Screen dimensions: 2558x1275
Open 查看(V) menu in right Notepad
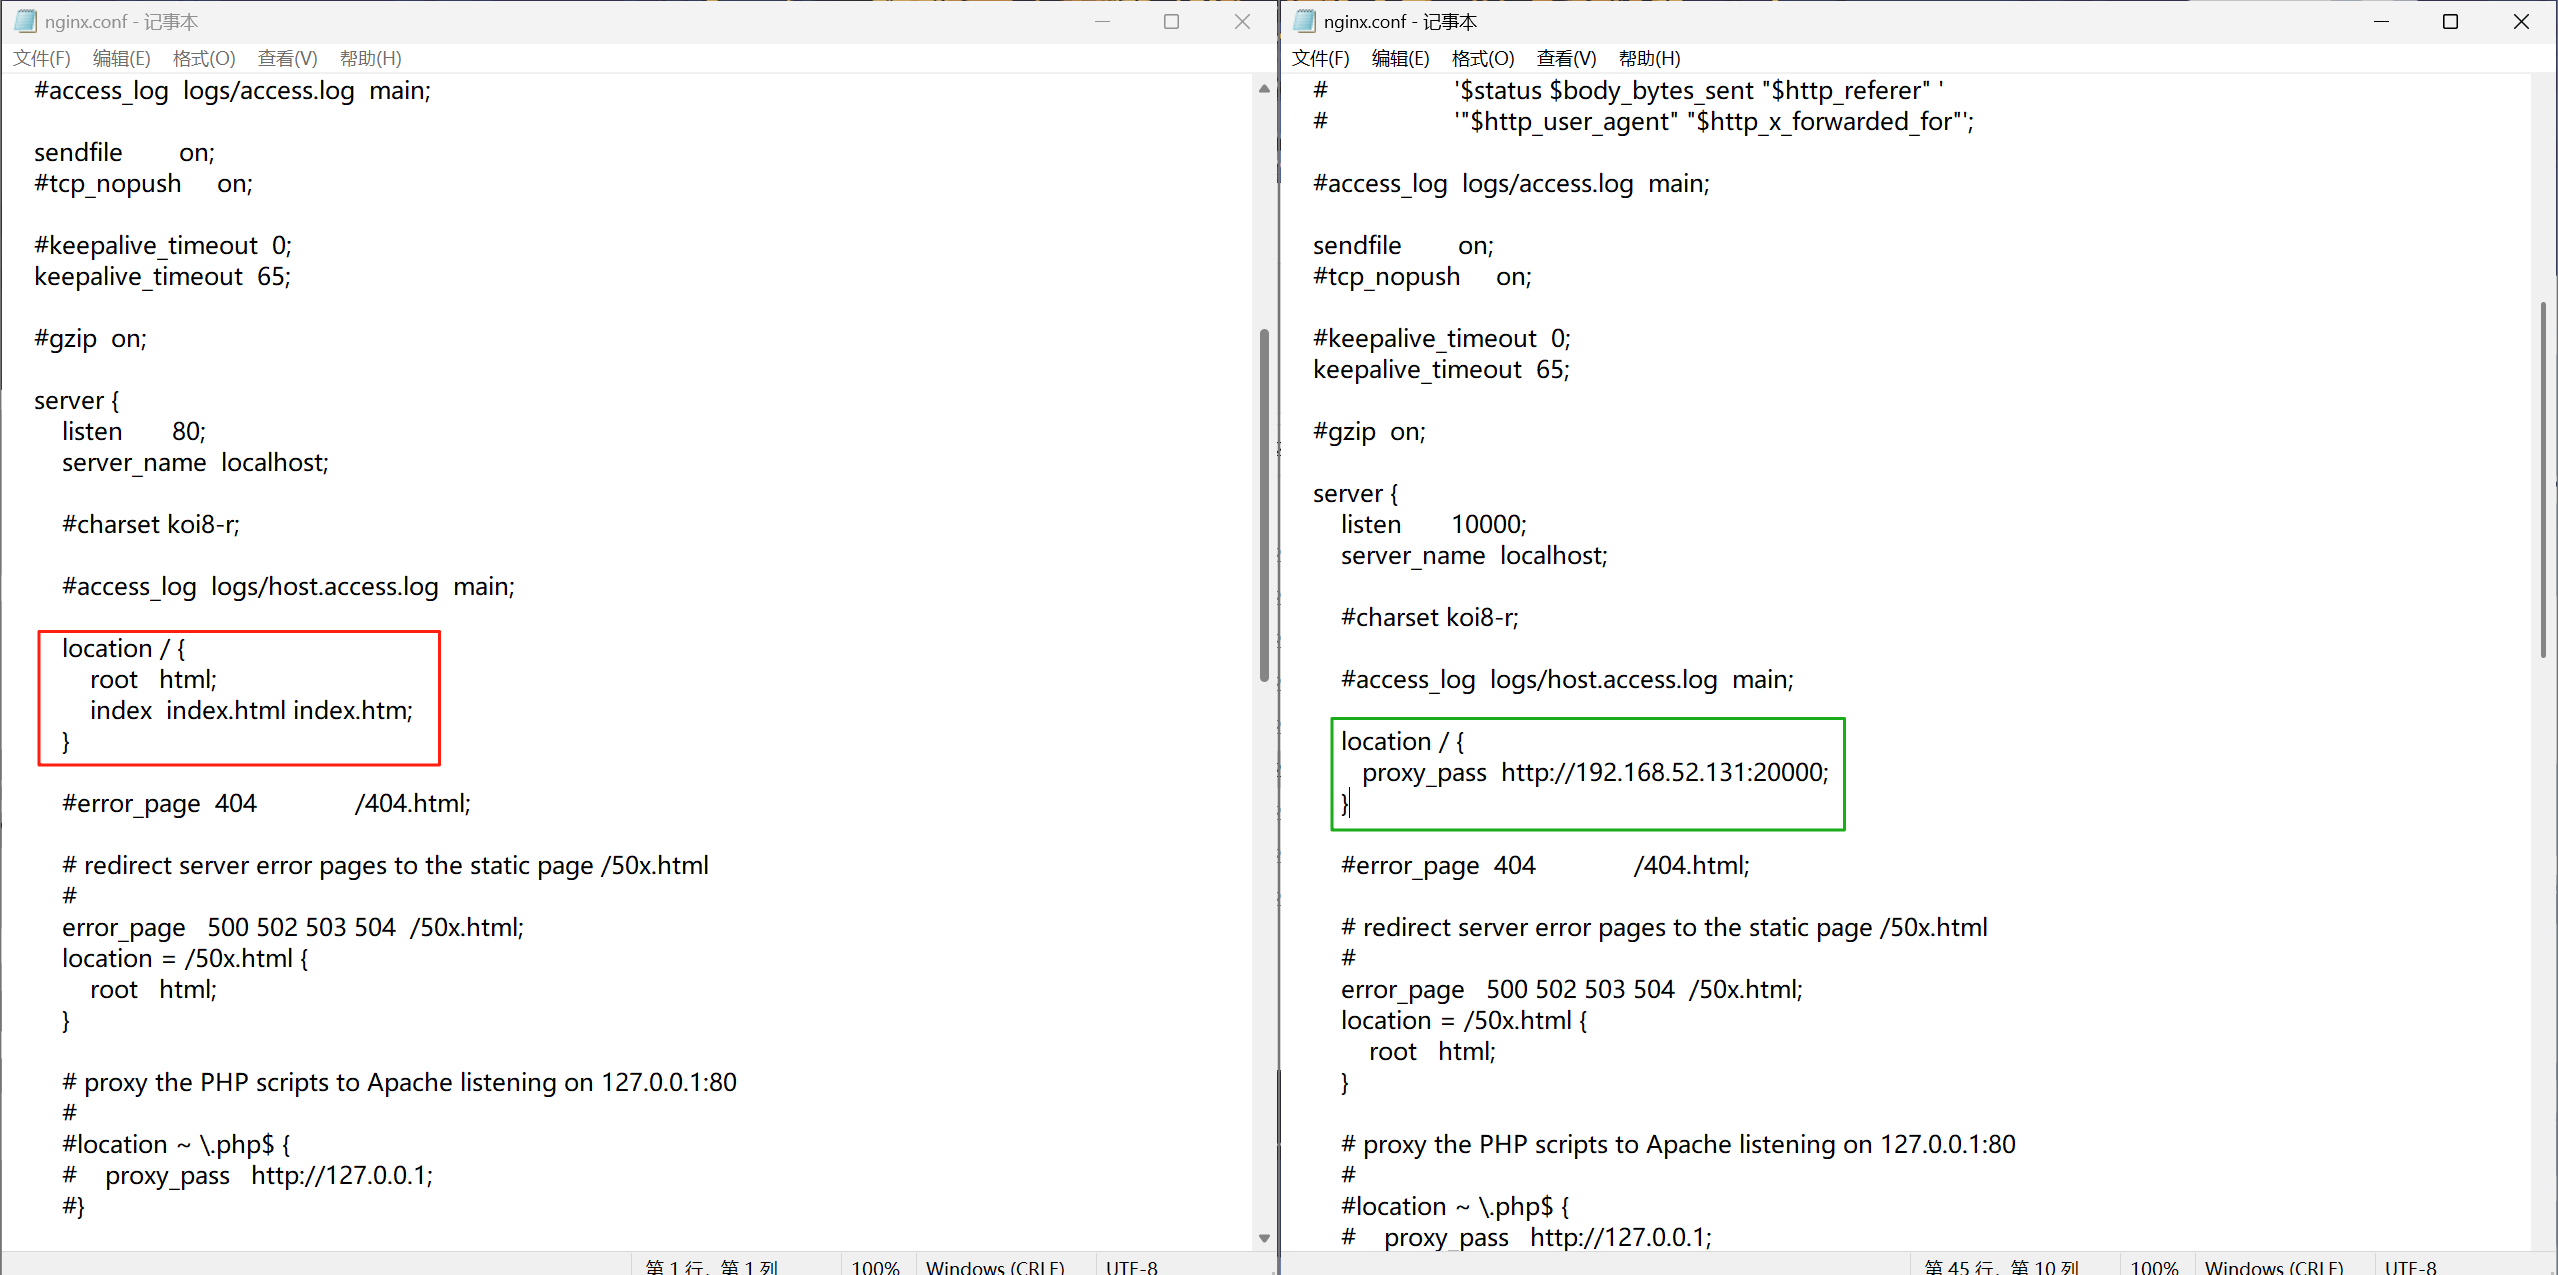1566,58
